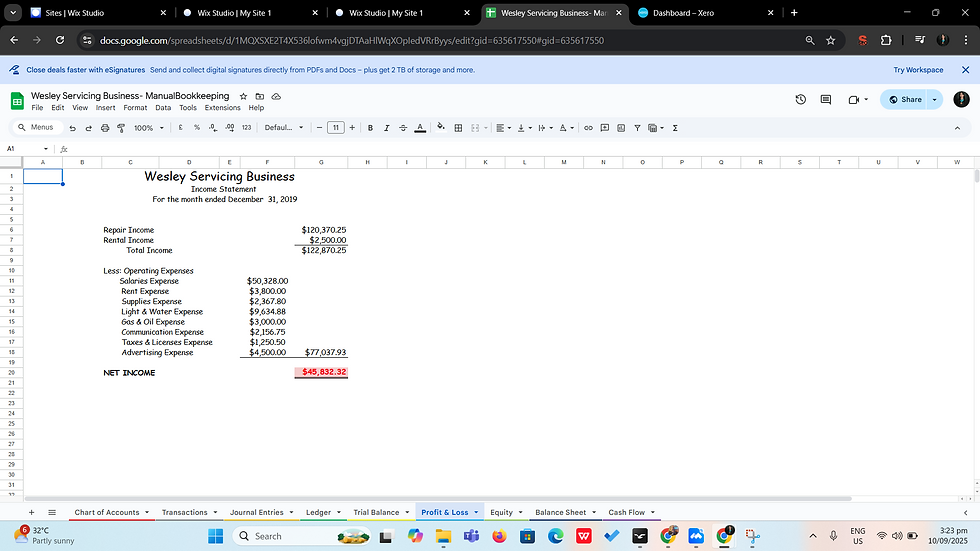Collapse the toolbar with the chevron
Screen dimensions: 980x551
(957, 127)
